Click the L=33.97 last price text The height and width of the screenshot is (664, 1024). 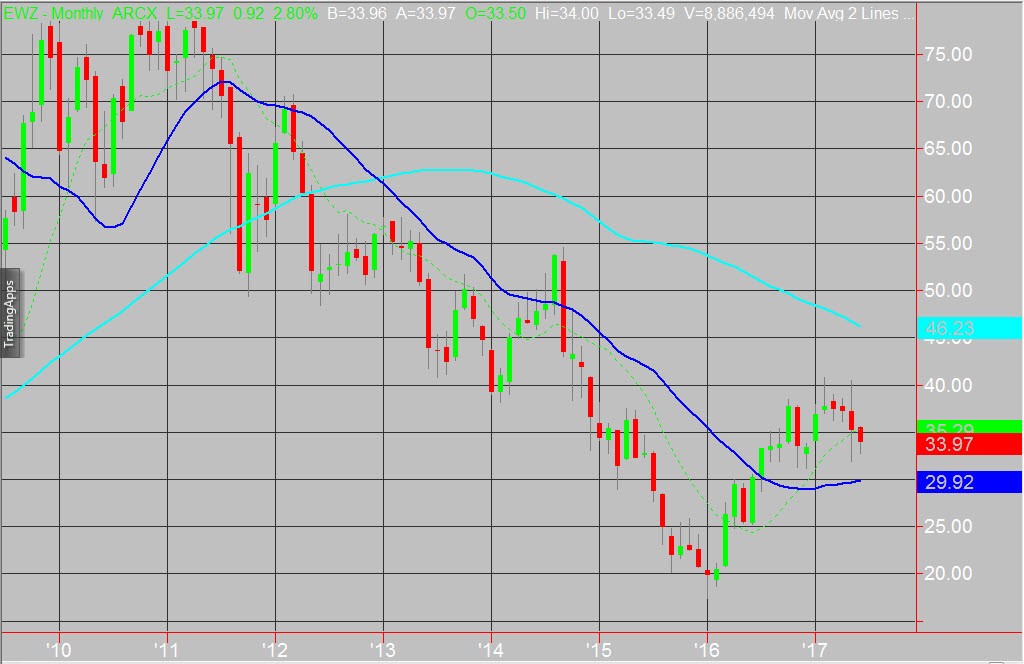[195, 13]
